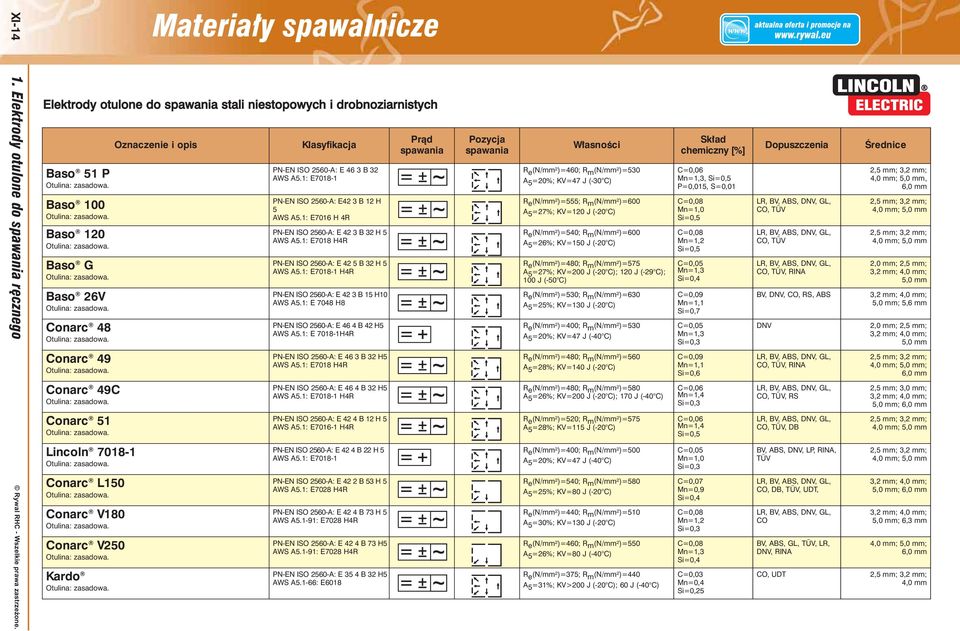Click the welding current symbol for Conarc L150
The width and height of the screenshot is (960, 631).
coord(422,489)
